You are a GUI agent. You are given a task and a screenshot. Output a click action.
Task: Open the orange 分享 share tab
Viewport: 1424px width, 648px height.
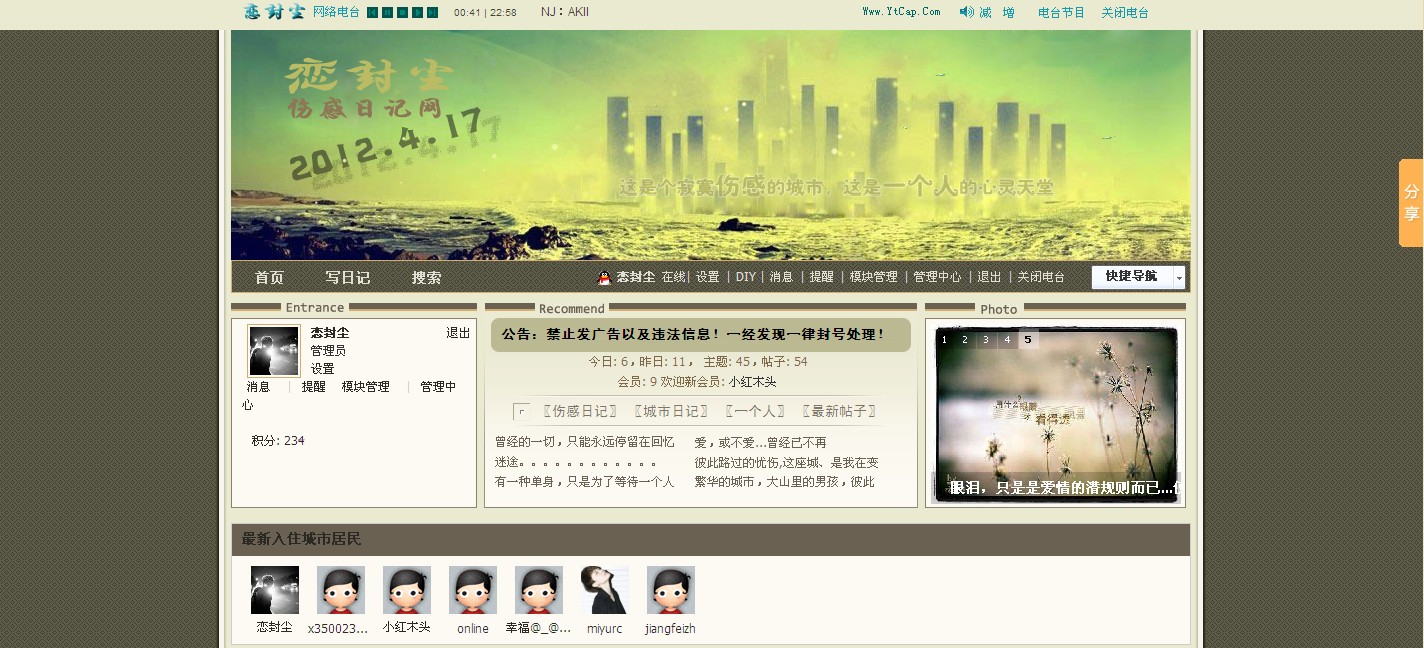(1411, 203)
